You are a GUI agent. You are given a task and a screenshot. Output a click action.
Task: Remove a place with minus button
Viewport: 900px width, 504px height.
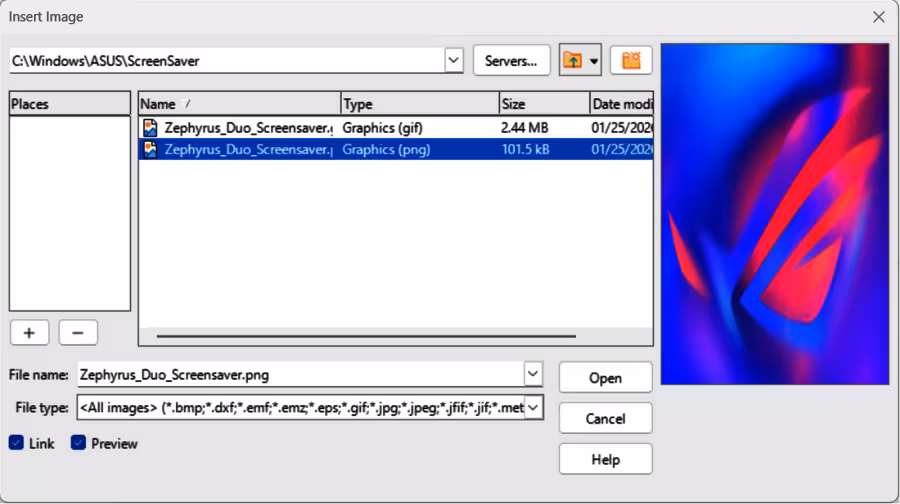(78, 332)
